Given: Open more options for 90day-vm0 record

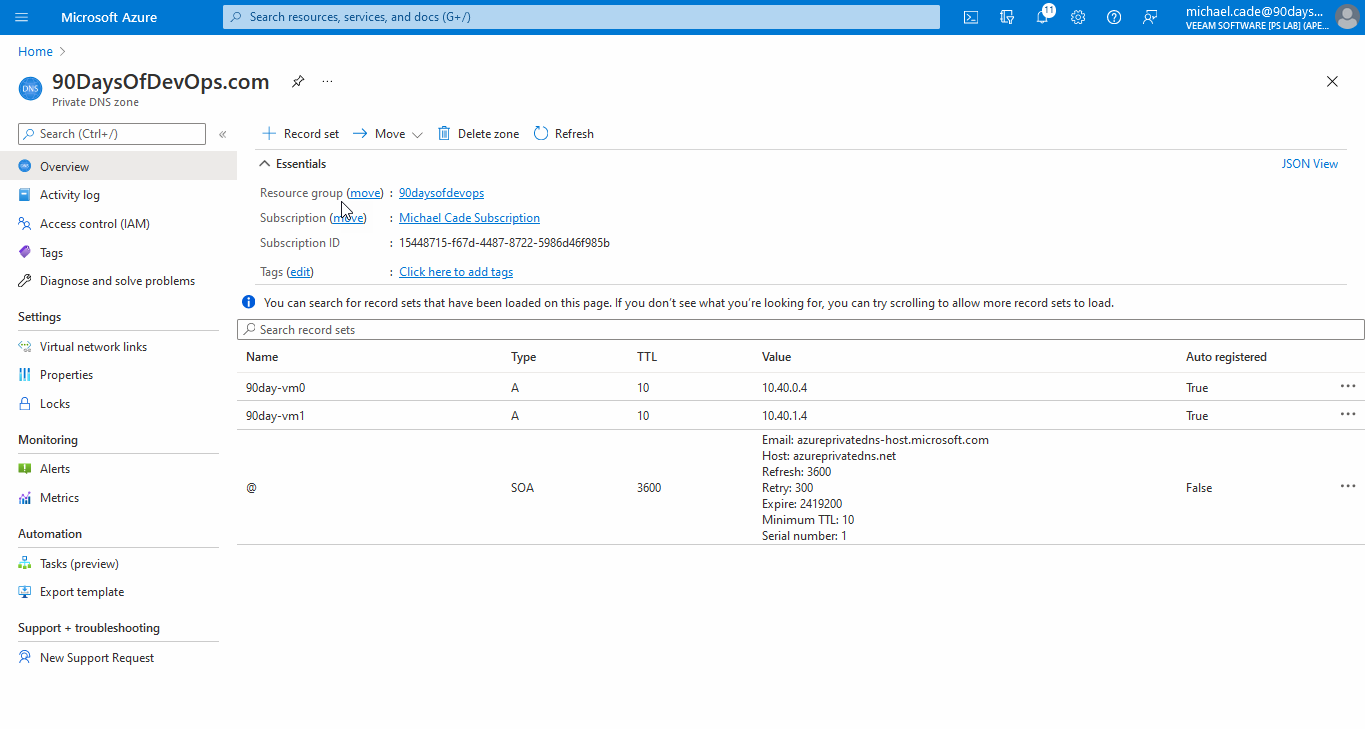Looking at the screenshot, I should (x=1347, y=386).
